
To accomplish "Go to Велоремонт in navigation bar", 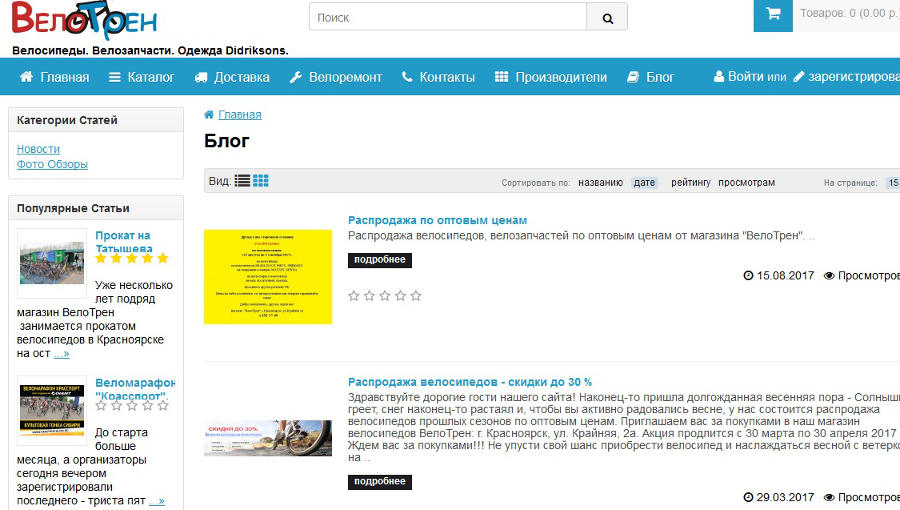I will [x=335, y=77].
